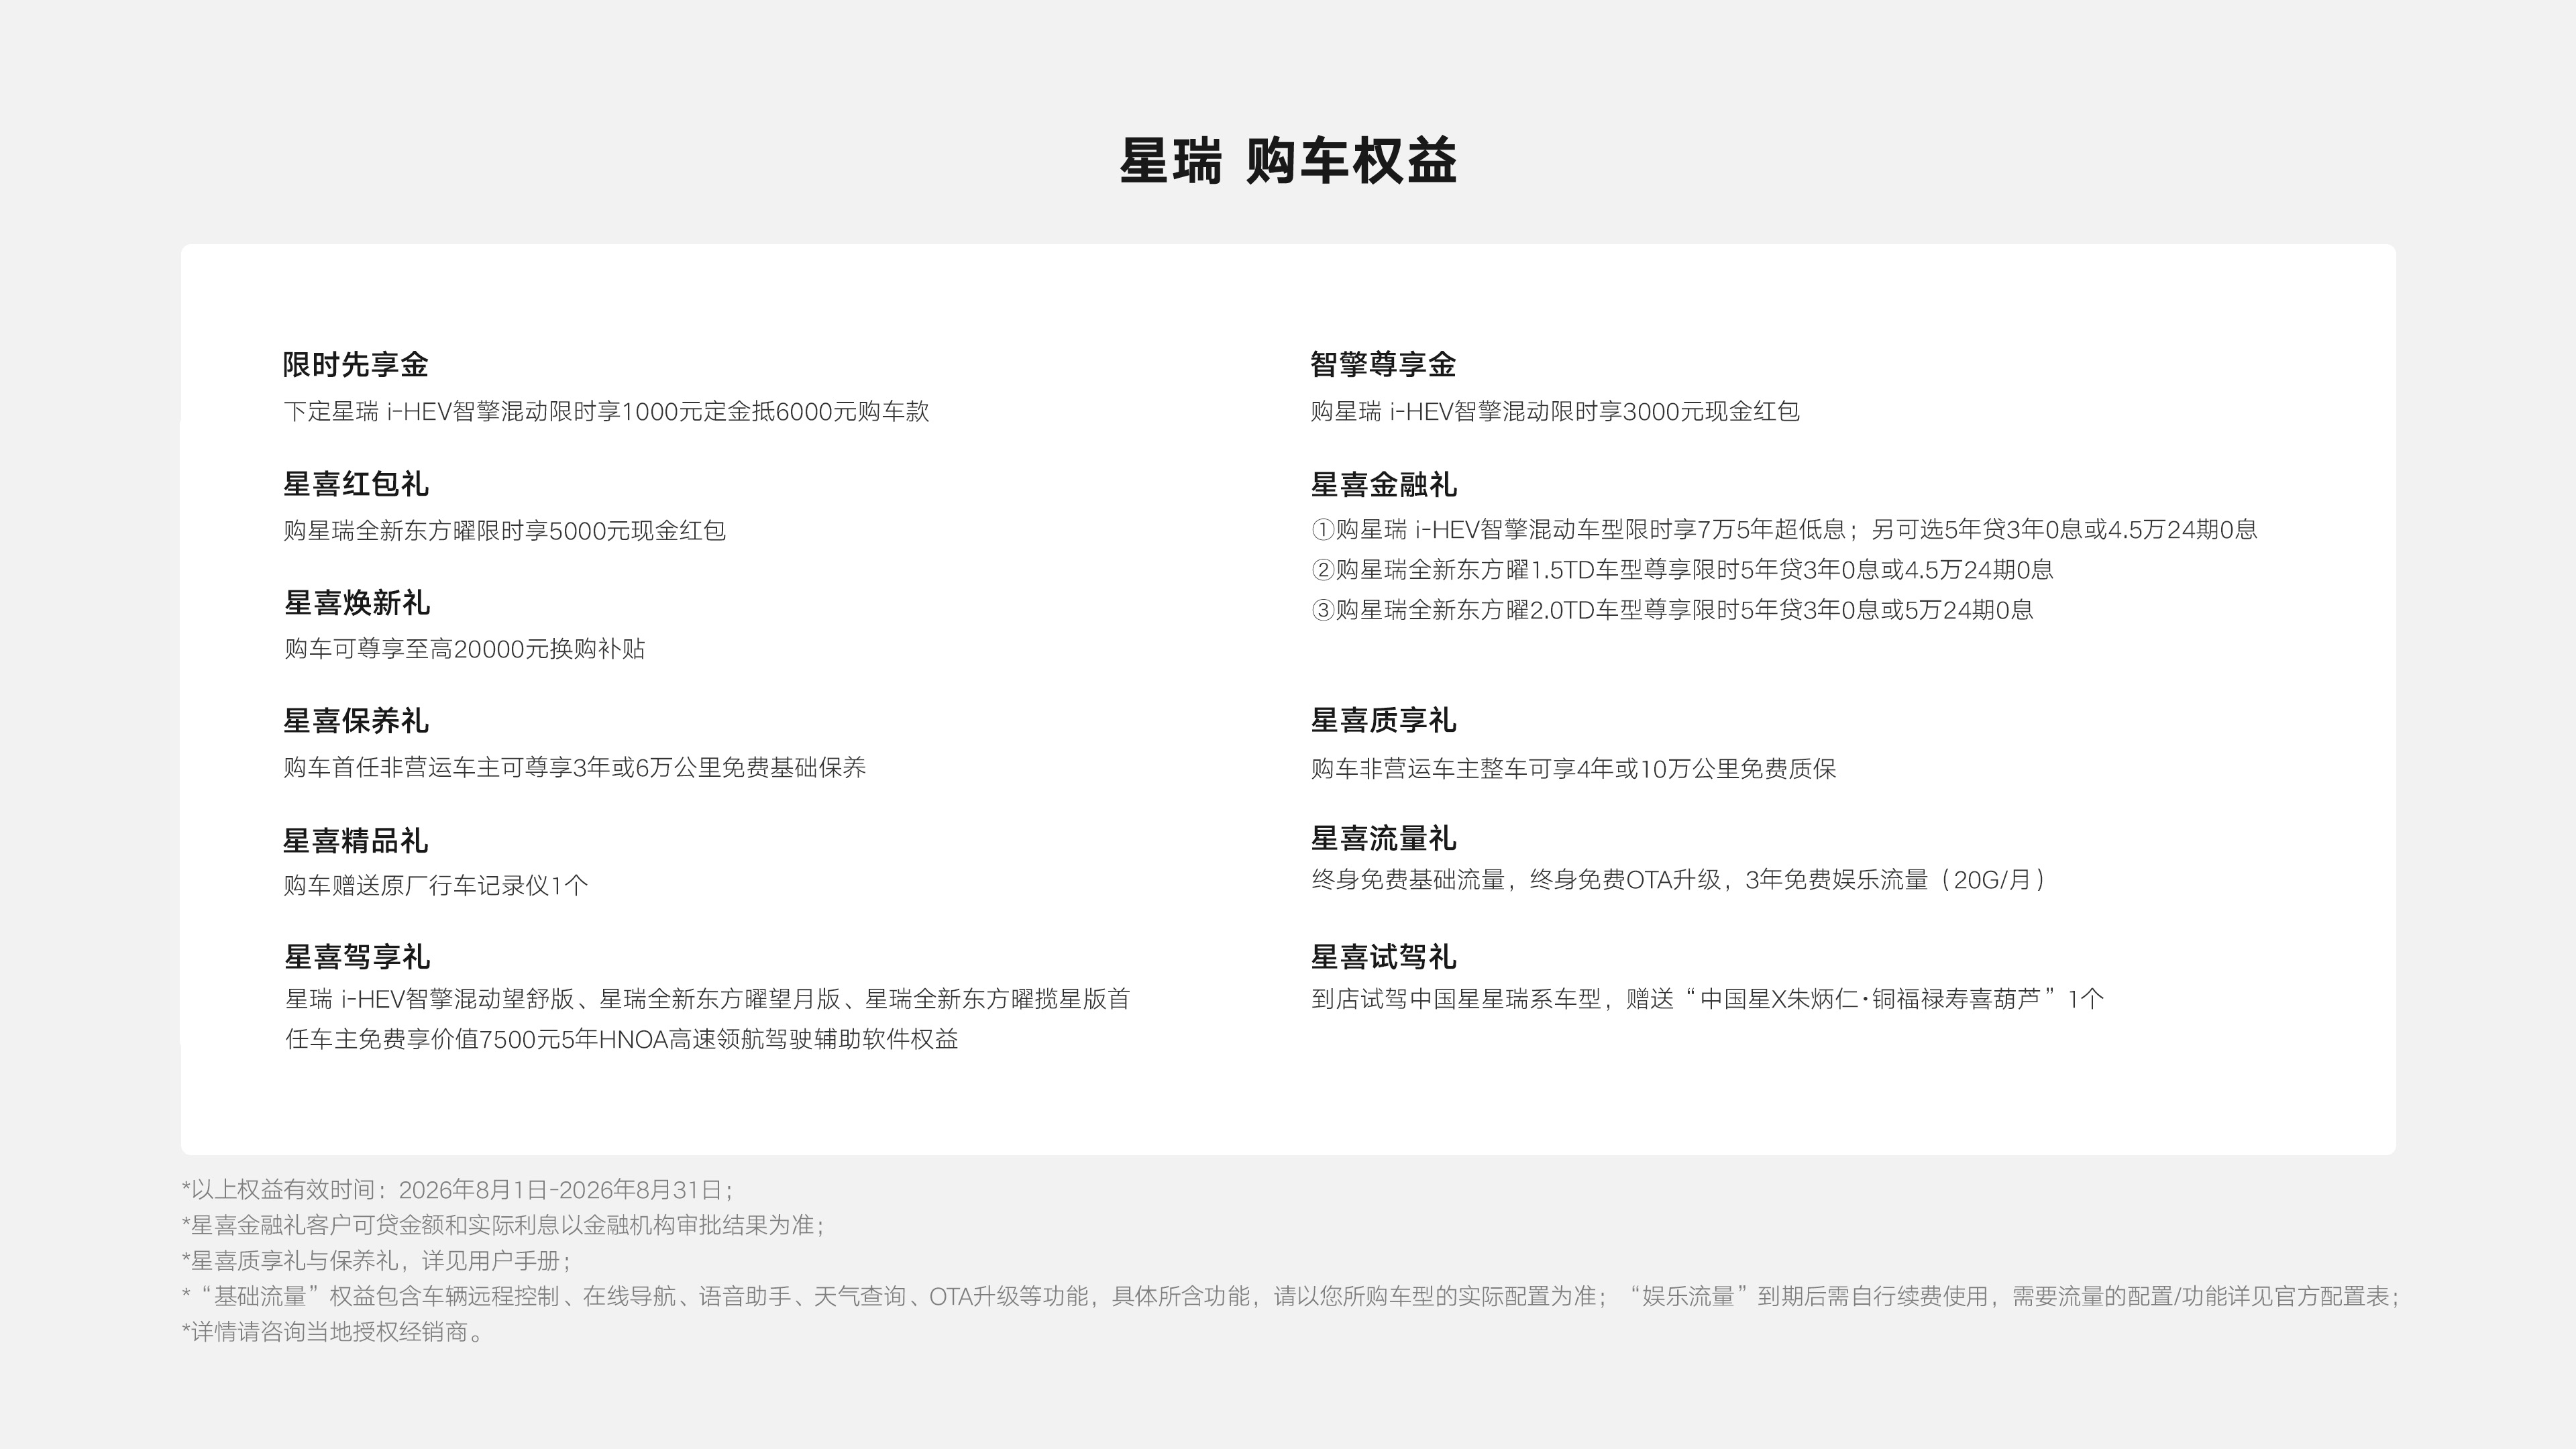This screenshot has width=2576, height=1449.
Task: Click the line "购星瑞全新东方曜限时享5000元现金红包"
Action: click(x=504, y=530)
